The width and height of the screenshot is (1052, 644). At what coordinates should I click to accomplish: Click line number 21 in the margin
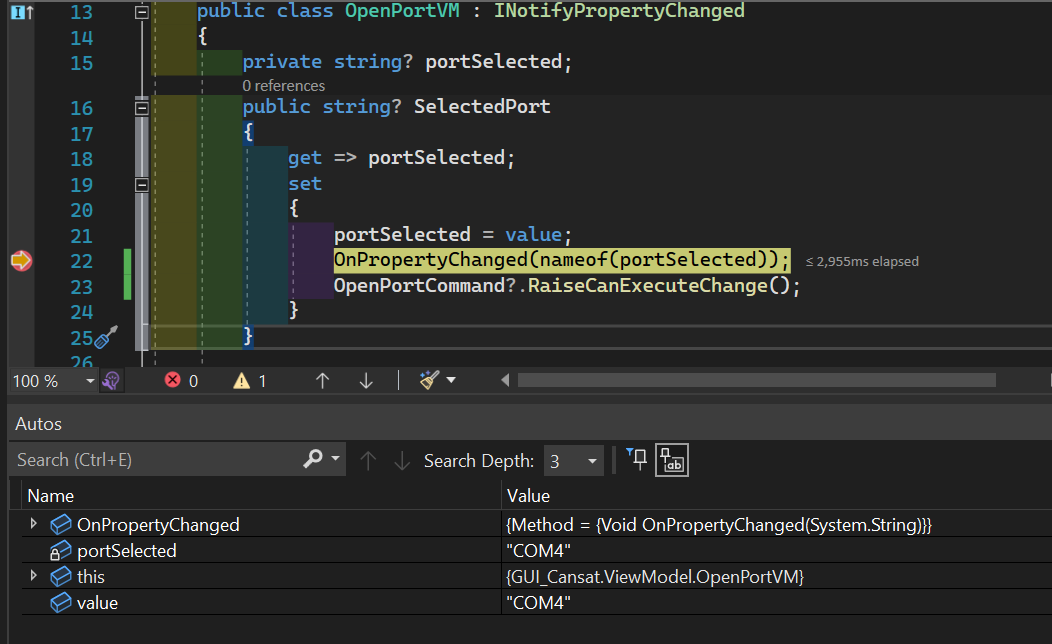click(x=82, y=236)
